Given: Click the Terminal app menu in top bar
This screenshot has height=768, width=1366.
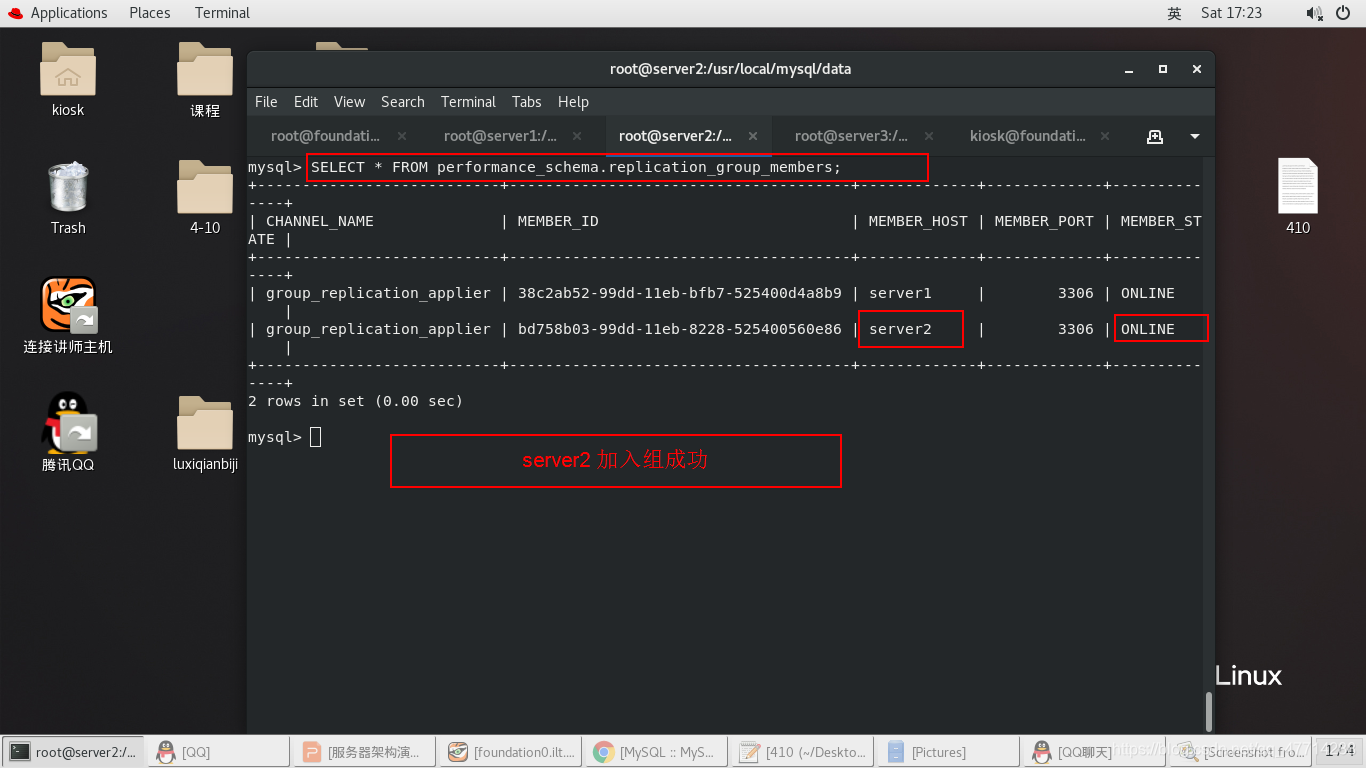Looking at the screenshot, I should [x=222, y=13].
